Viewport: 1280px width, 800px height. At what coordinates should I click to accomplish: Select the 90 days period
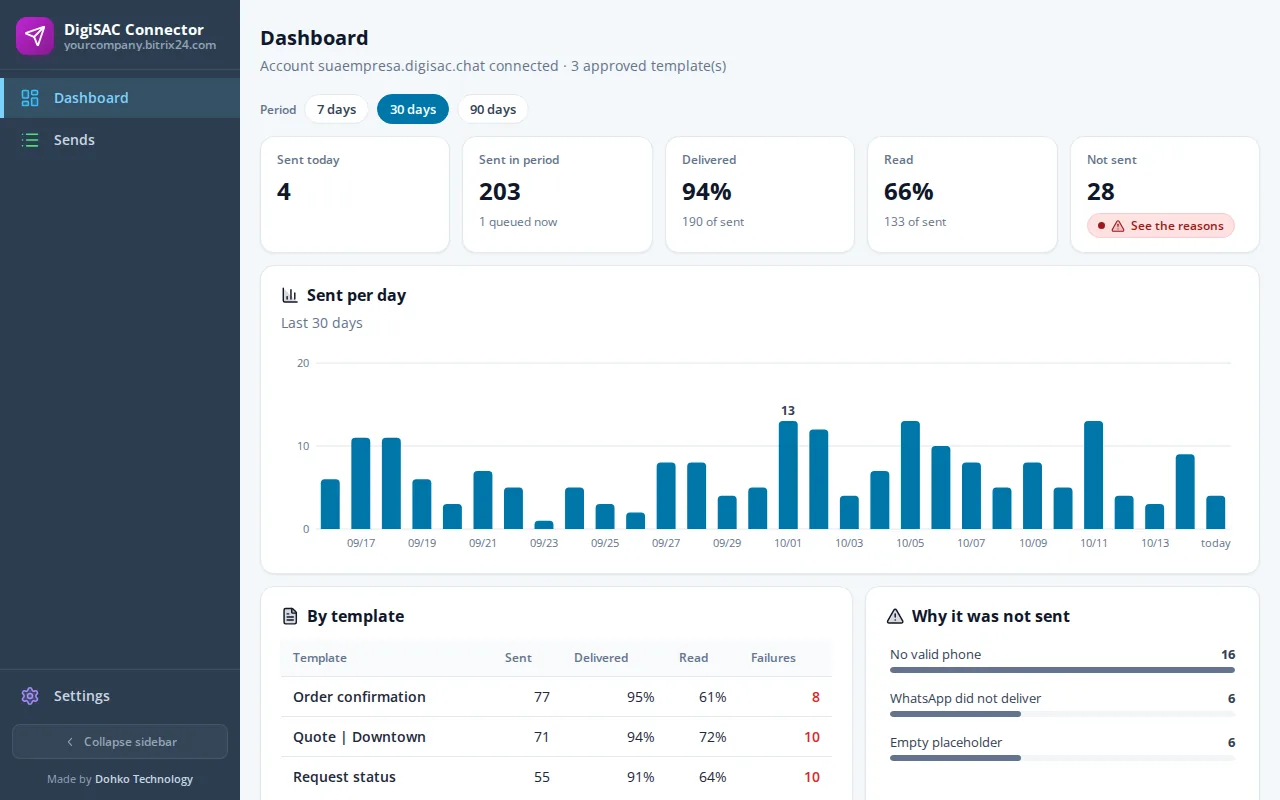pyautogui.click(x=493, y=109)
